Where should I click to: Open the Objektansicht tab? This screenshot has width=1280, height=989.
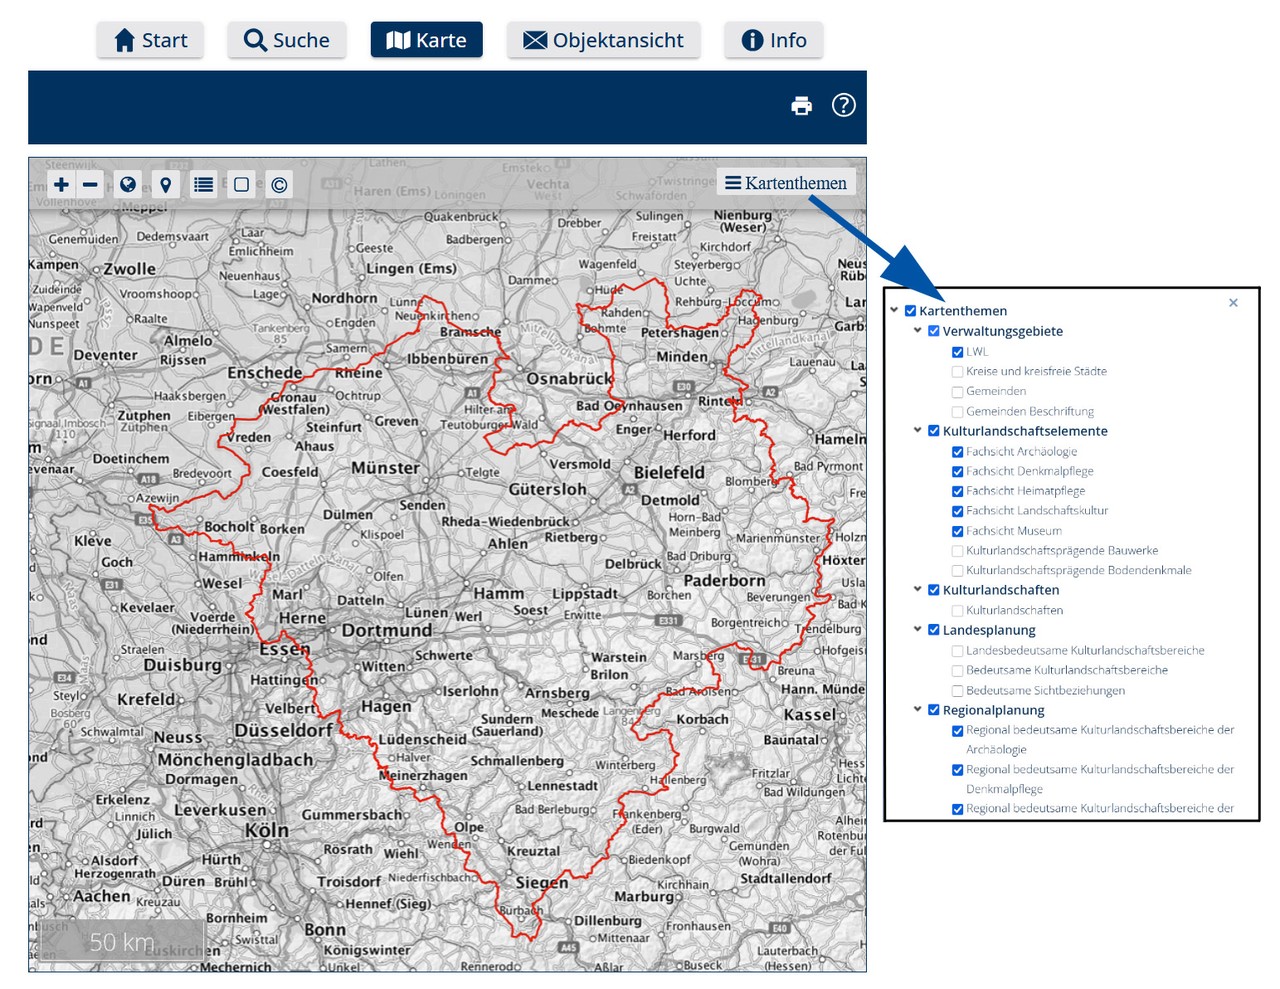tap(604, 40)
